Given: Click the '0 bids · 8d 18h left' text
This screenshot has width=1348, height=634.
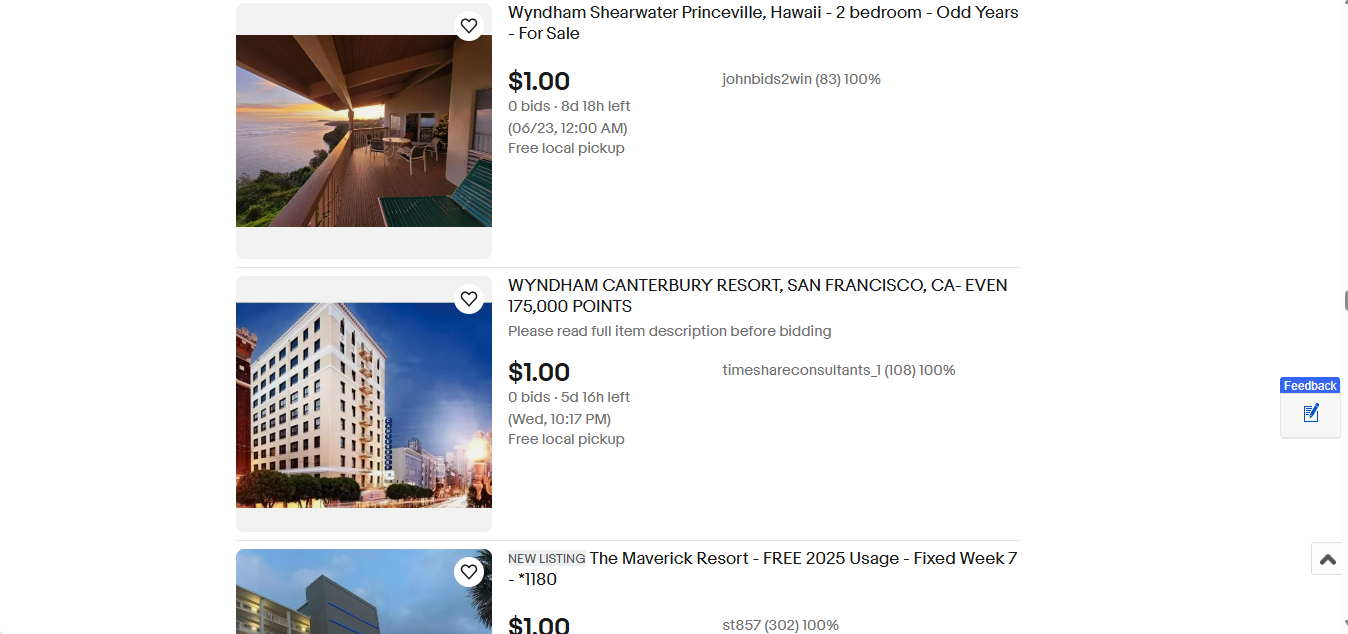Looking at the screenshot, I should 569,106.
